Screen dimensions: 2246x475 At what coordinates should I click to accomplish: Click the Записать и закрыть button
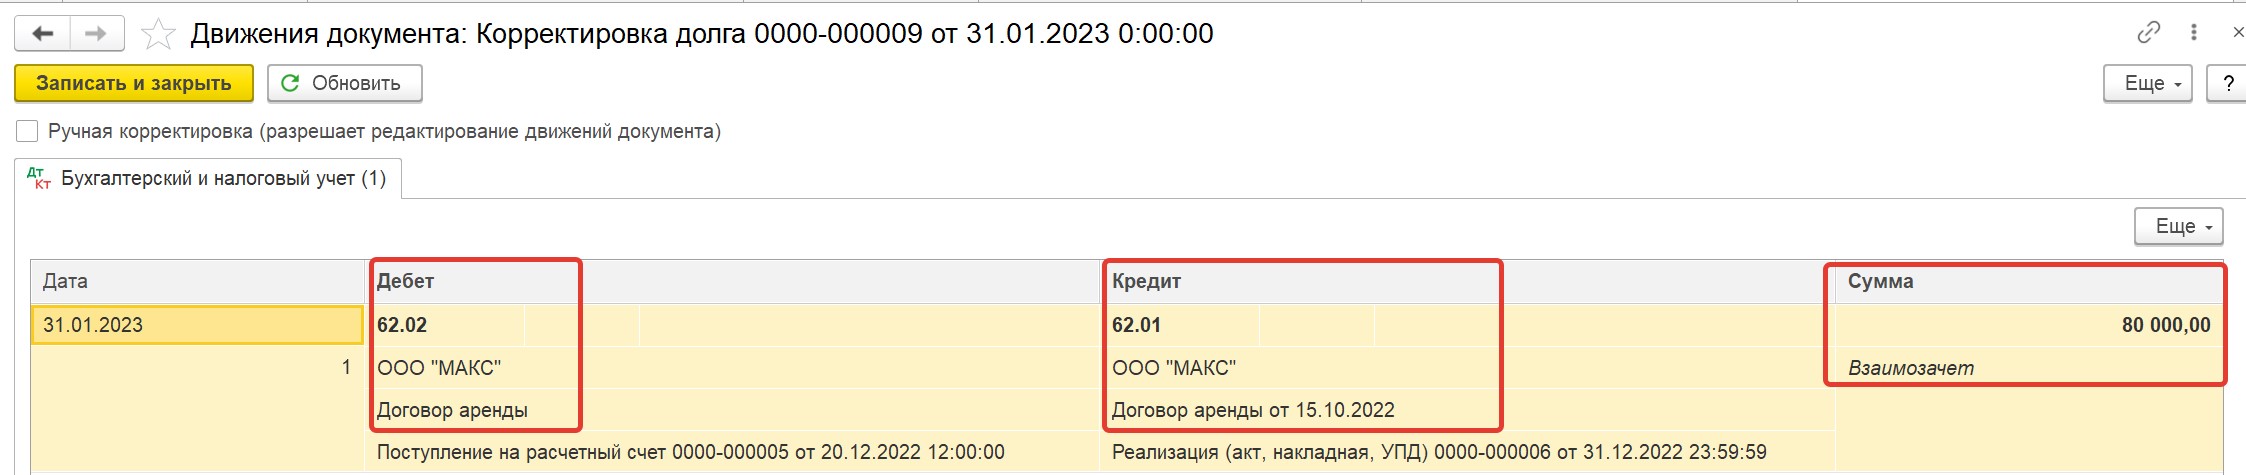134,83
